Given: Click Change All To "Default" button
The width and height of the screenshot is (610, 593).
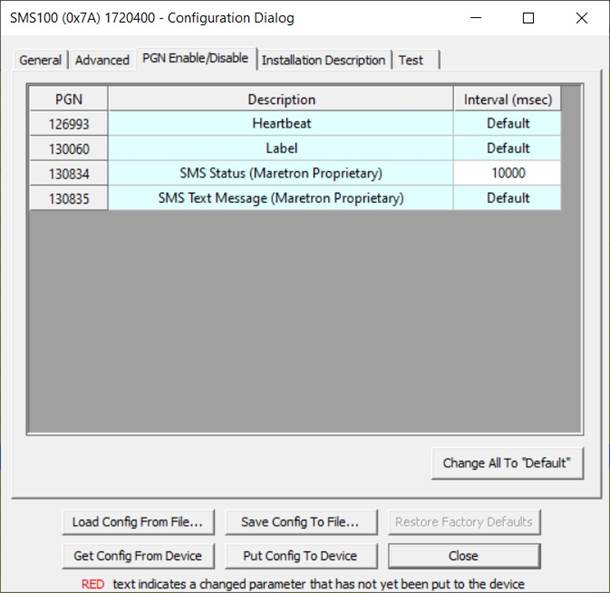Looking at the screenshot, I should click(x=507, y=462).
